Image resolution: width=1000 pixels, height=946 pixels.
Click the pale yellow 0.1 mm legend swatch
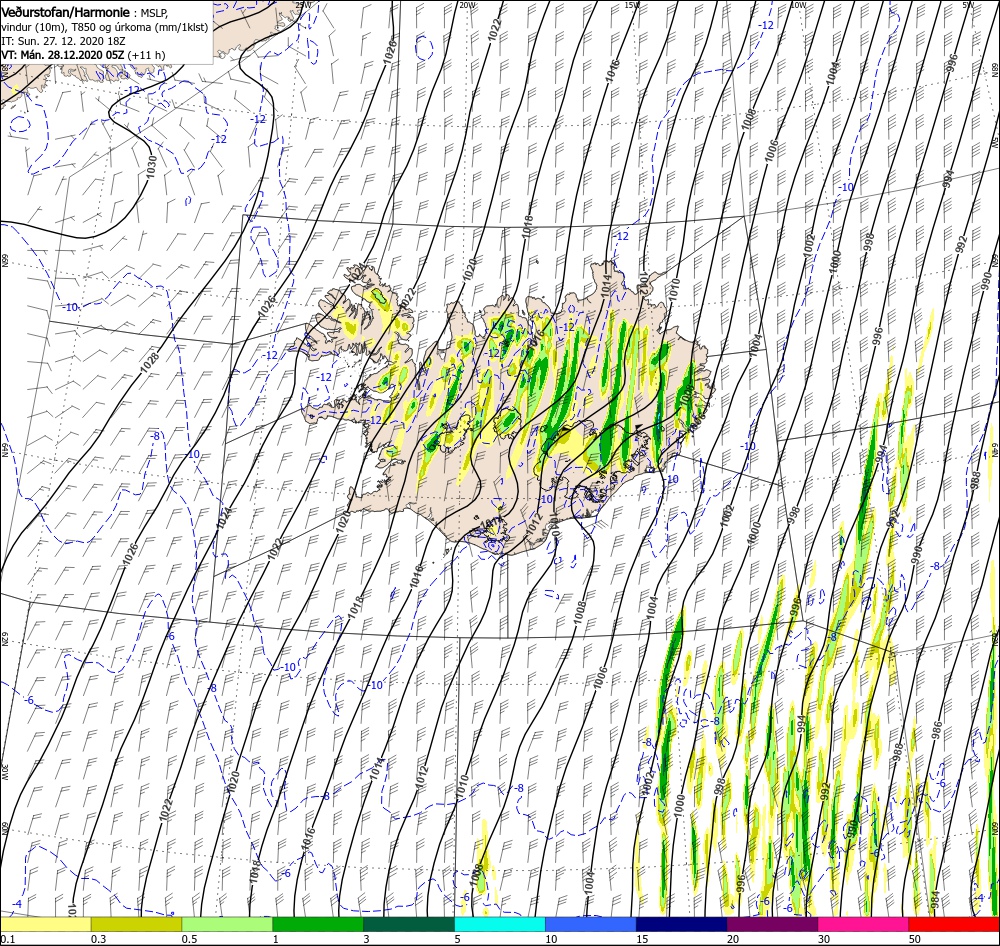pyautogui.click(x=45, y=924)
